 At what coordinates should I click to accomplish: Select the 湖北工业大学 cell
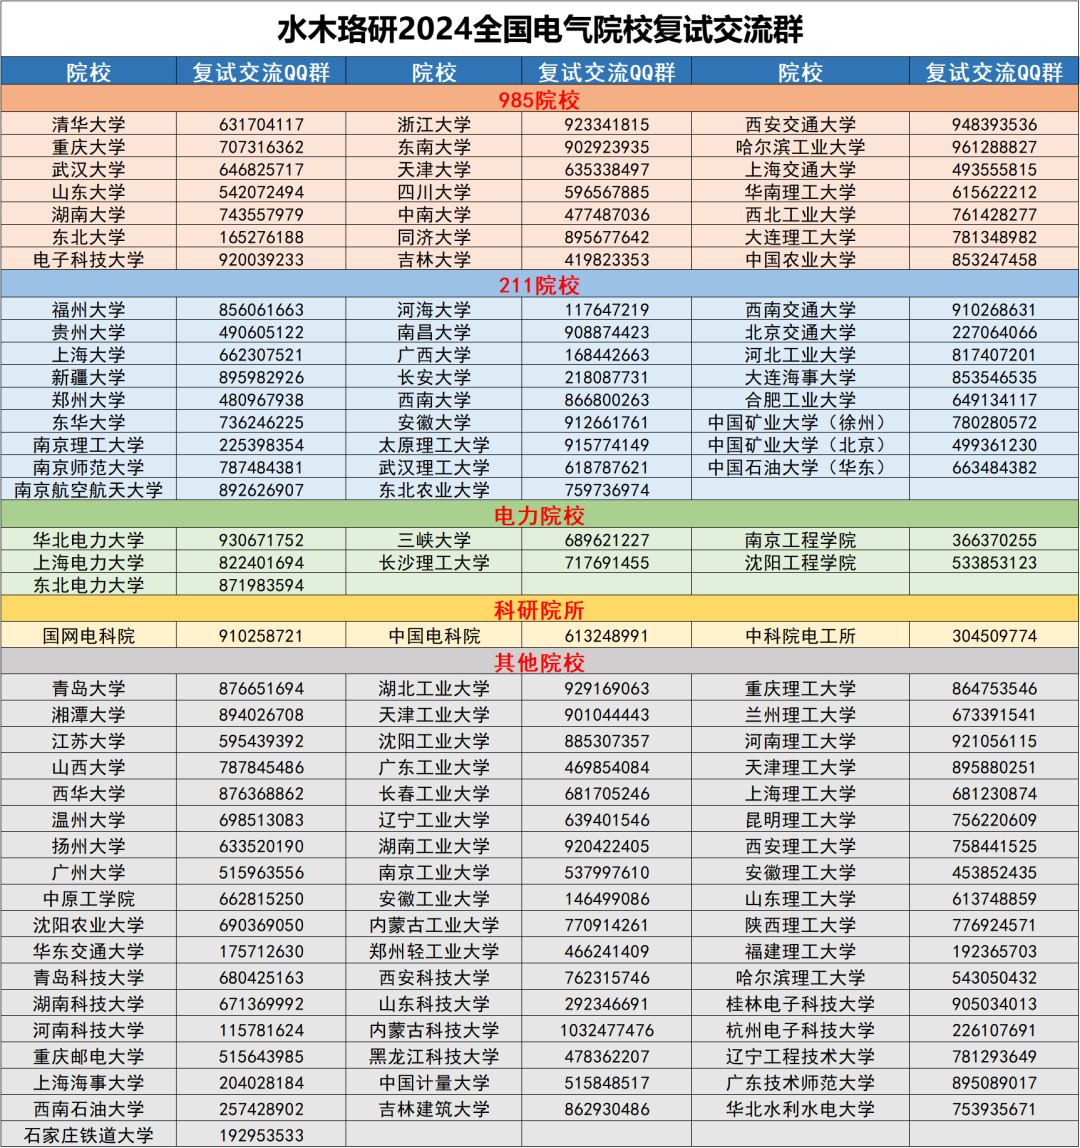[x=434, y=689]
